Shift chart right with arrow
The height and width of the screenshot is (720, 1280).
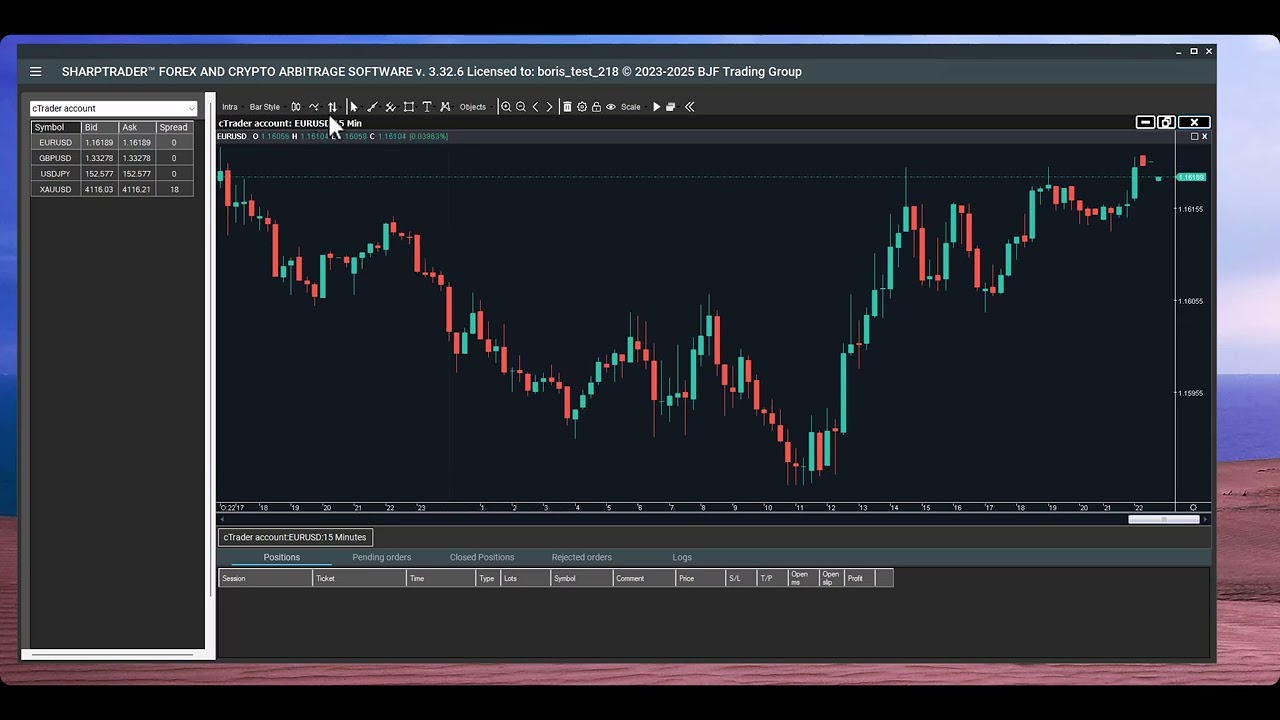(549, 107)
